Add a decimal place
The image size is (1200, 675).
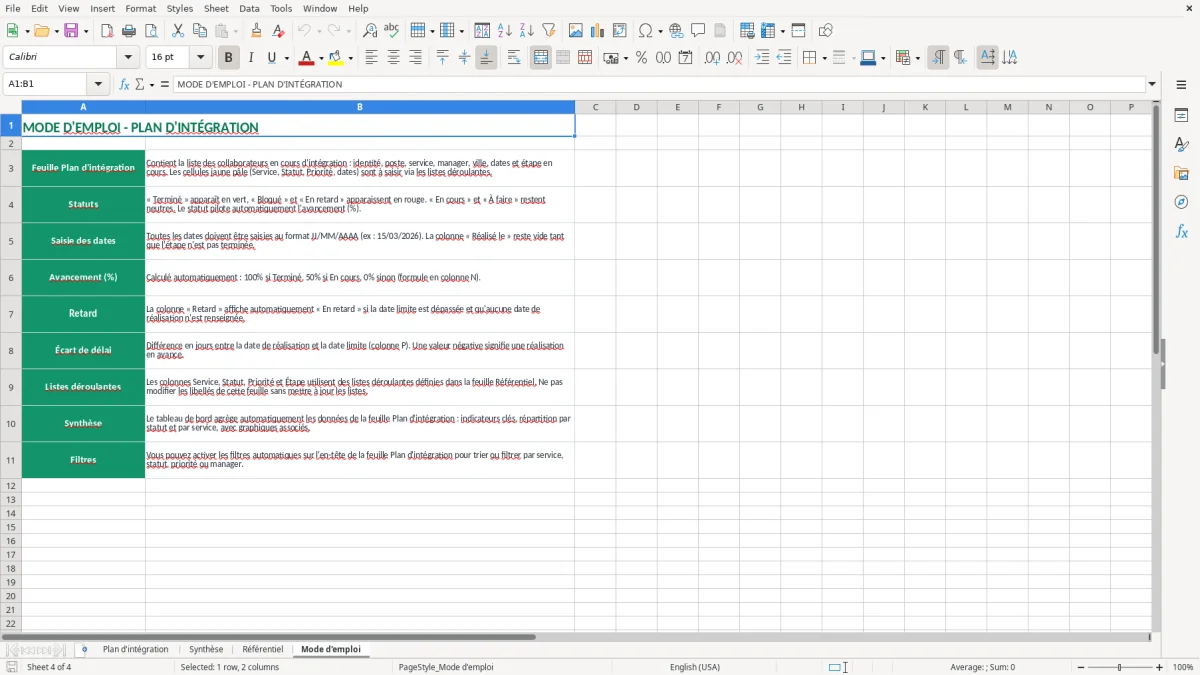[712, 58]
